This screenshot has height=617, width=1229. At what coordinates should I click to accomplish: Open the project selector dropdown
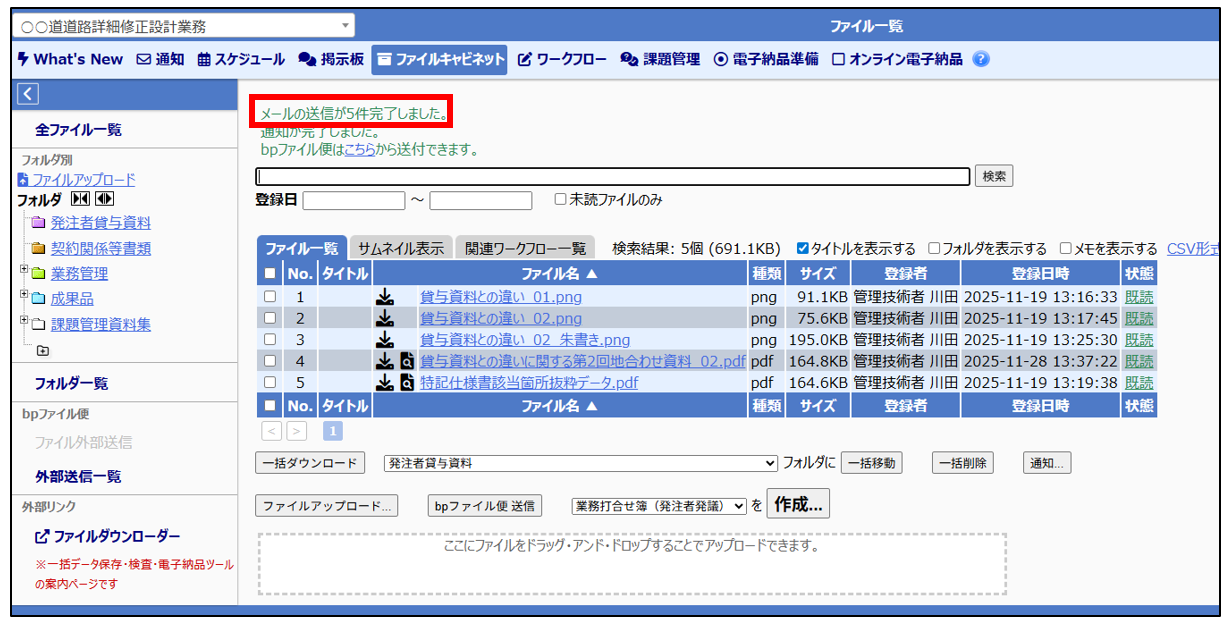coord(185,26)
